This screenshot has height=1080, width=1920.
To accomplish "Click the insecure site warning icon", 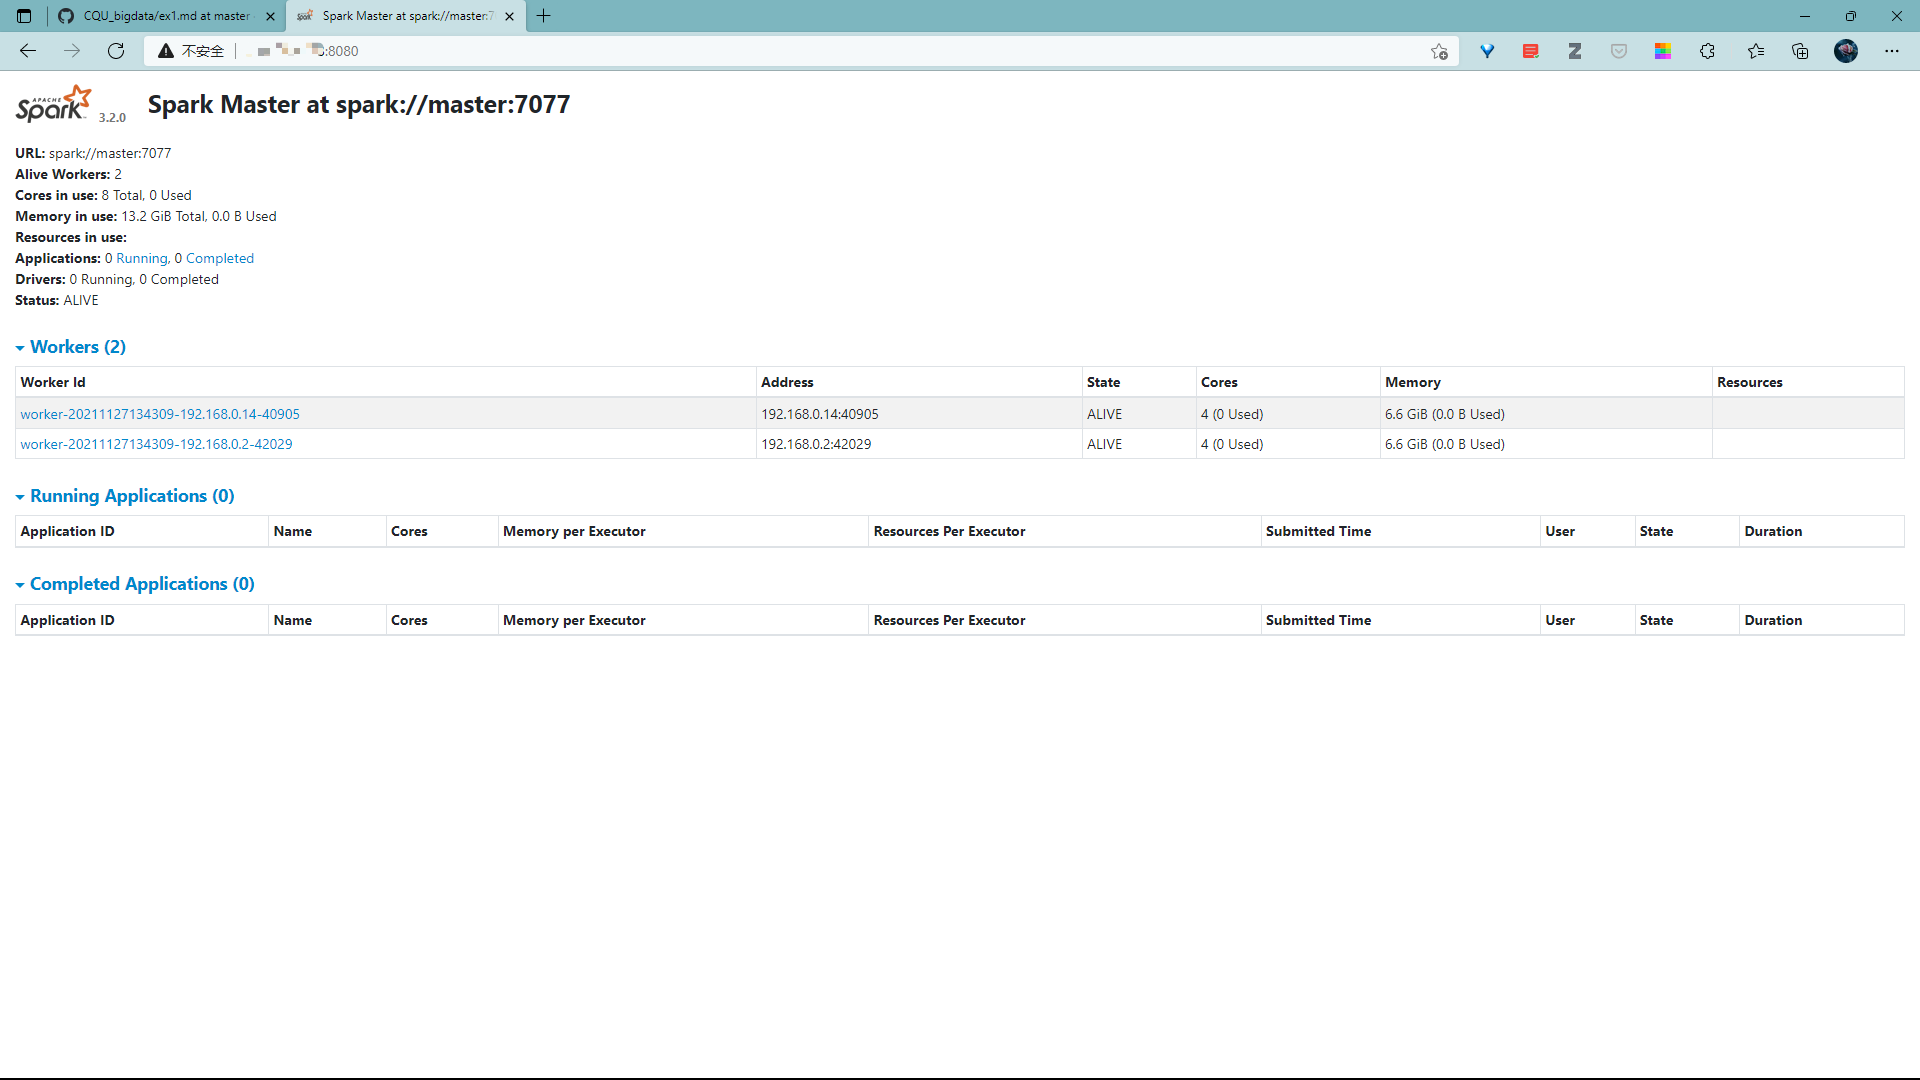I will [166, 51].
